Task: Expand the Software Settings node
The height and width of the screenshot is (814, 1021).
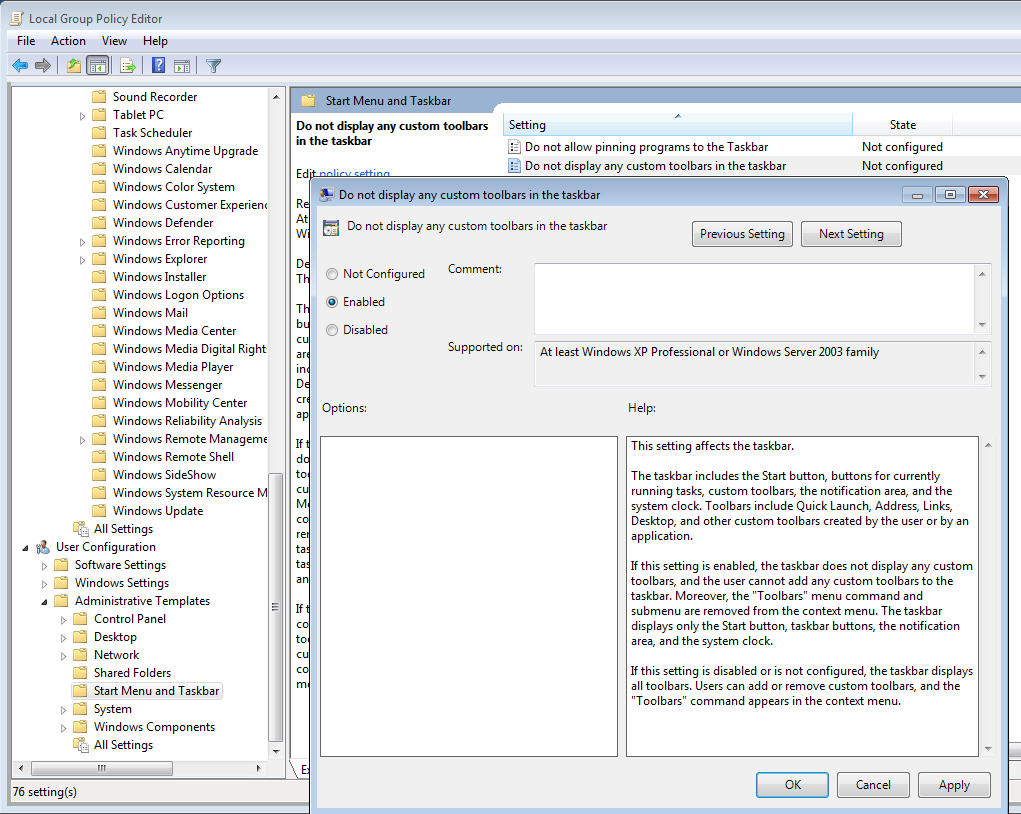Action: click(x=44, y=566)
